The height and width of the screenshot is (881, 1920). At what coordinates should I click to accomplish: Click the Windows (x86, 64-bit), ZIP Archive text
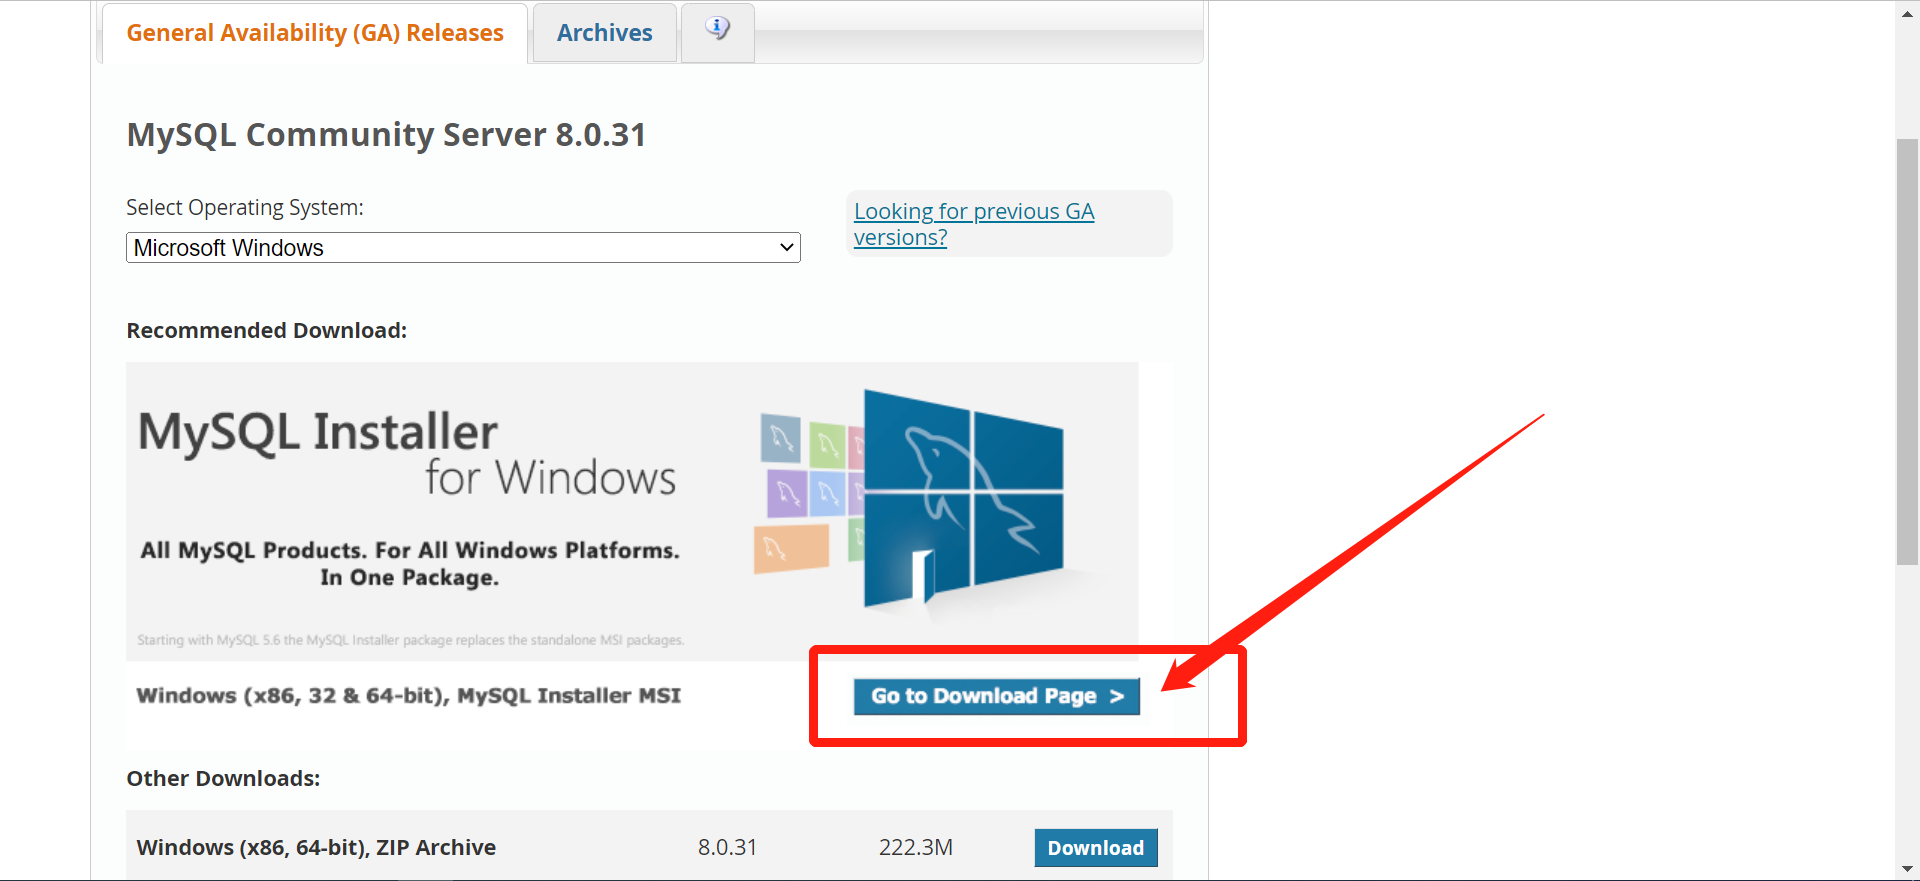click(316, 848)
